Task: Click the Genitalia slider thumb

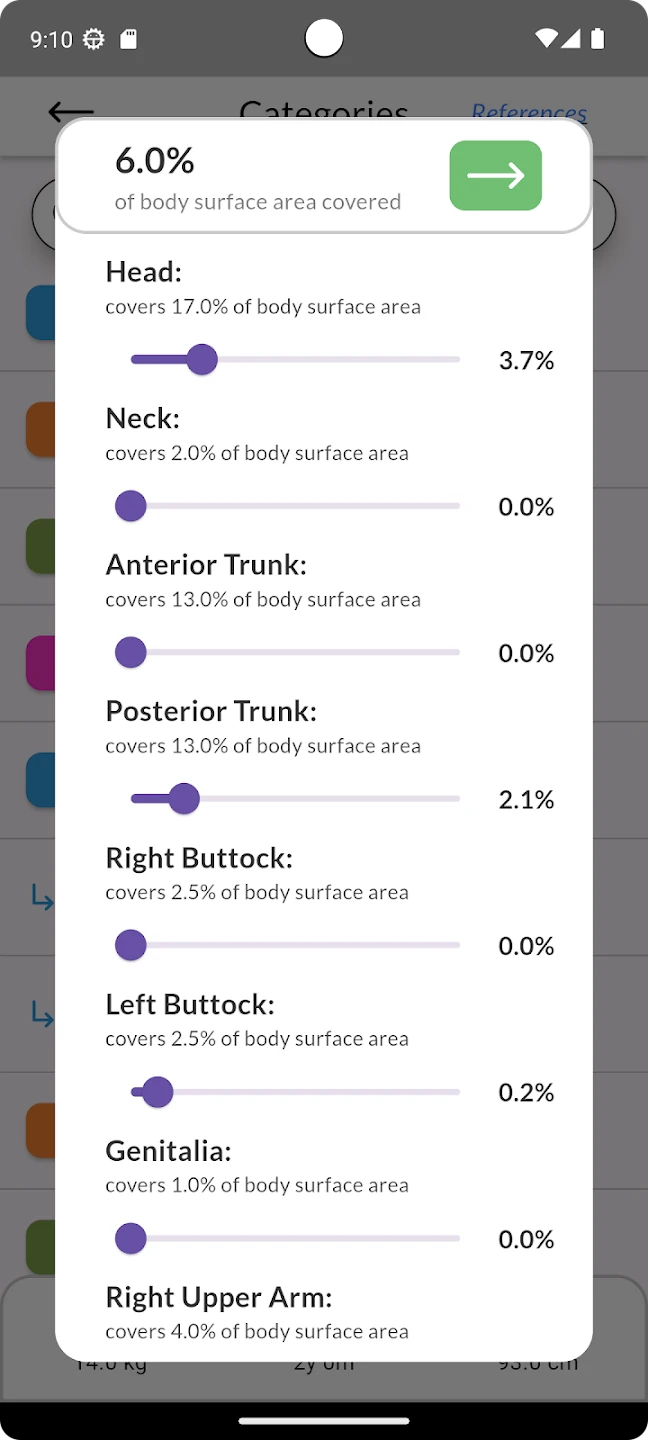Action: pyautogui.click(x=131, y=1238)
